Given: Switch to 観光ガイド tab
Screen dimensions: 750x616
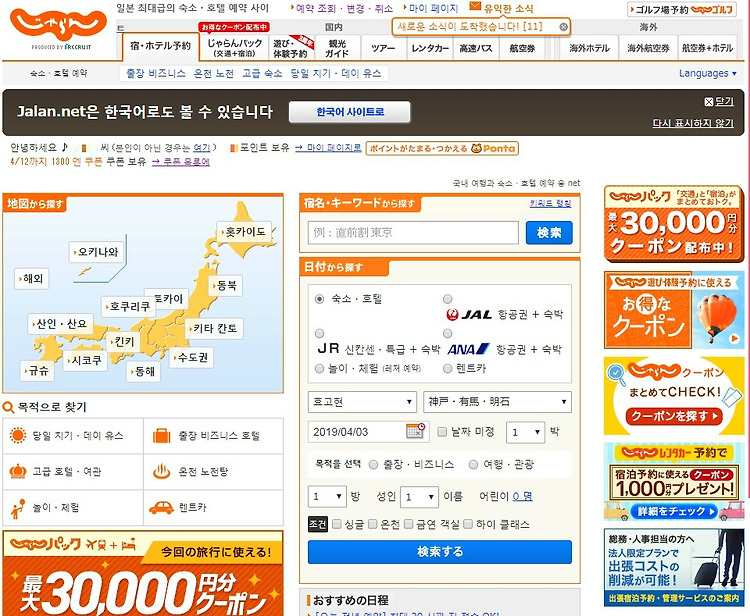Looking at the screenshot, I should (x=337, y=47).
